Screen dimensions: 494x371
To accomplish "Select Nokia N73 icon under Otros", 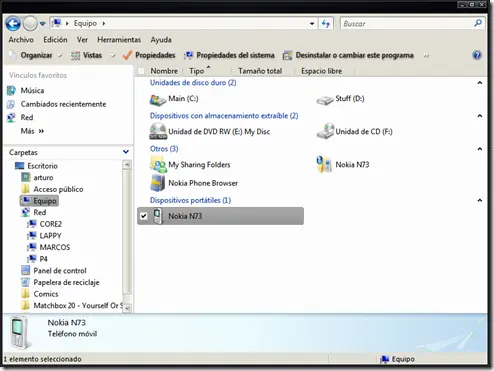I will tap(324, 164).
